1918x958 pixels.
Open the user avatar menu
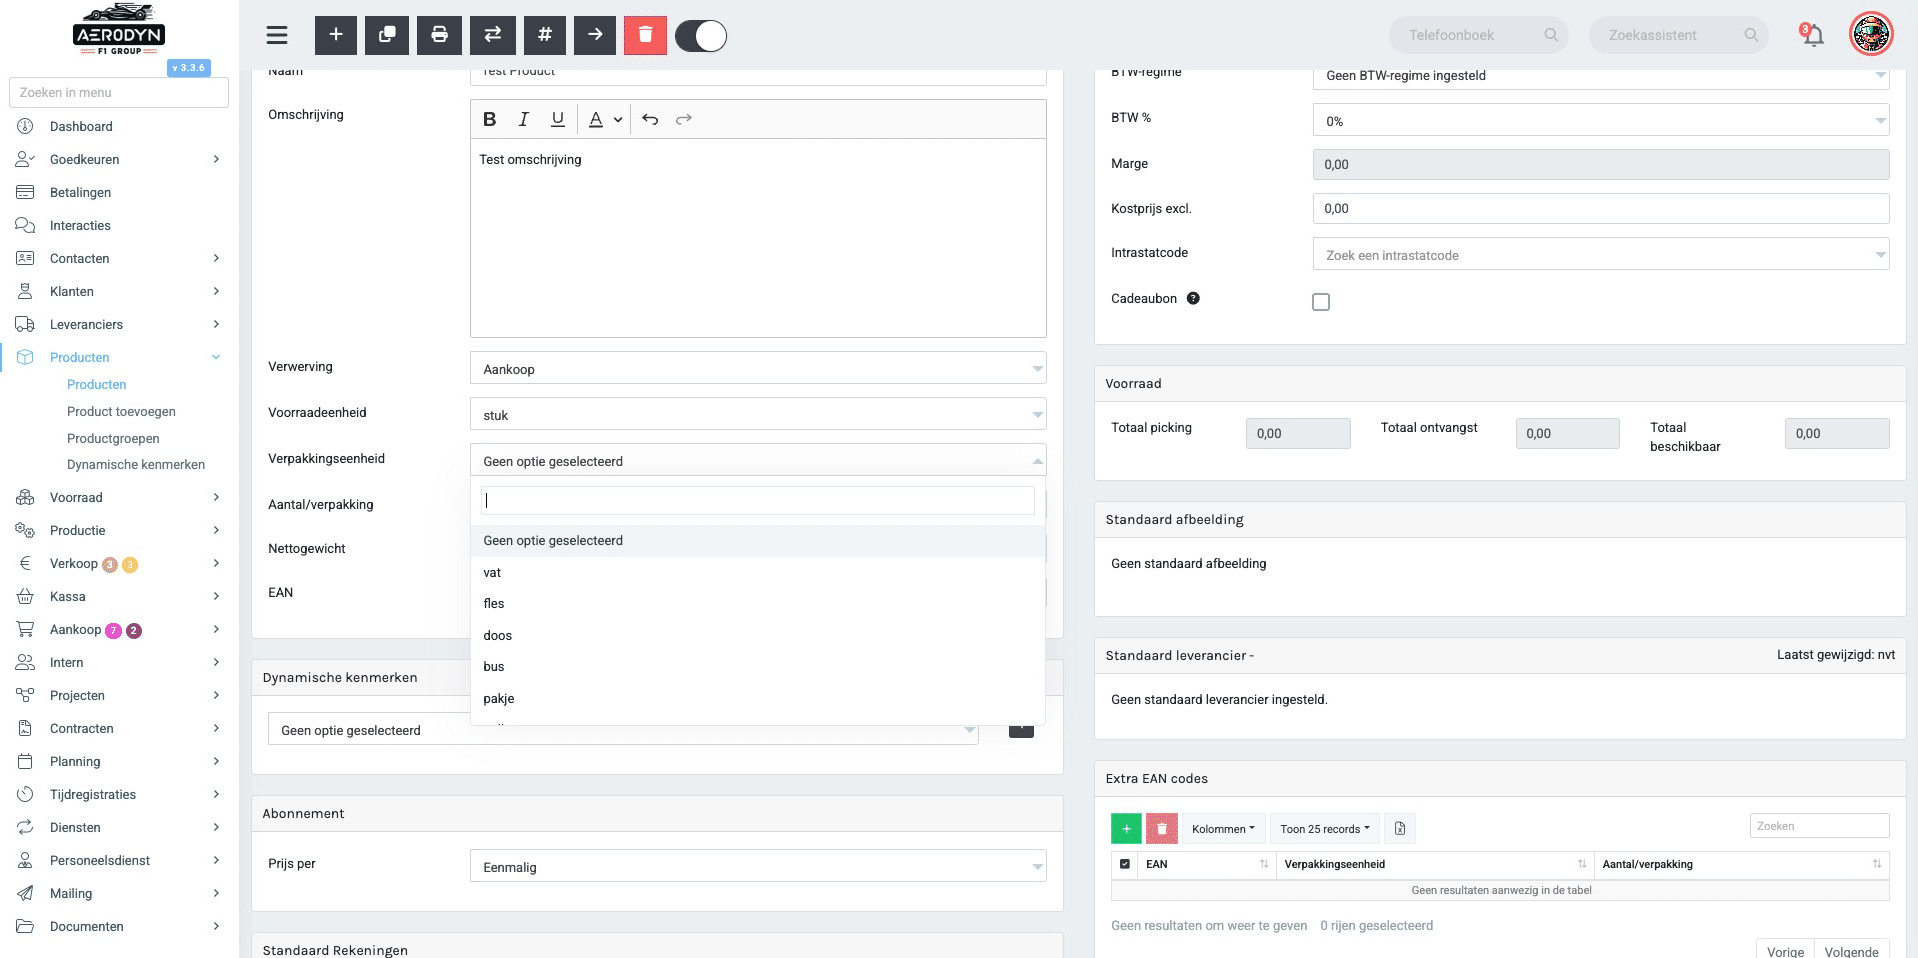click(x=1871, y=34)
